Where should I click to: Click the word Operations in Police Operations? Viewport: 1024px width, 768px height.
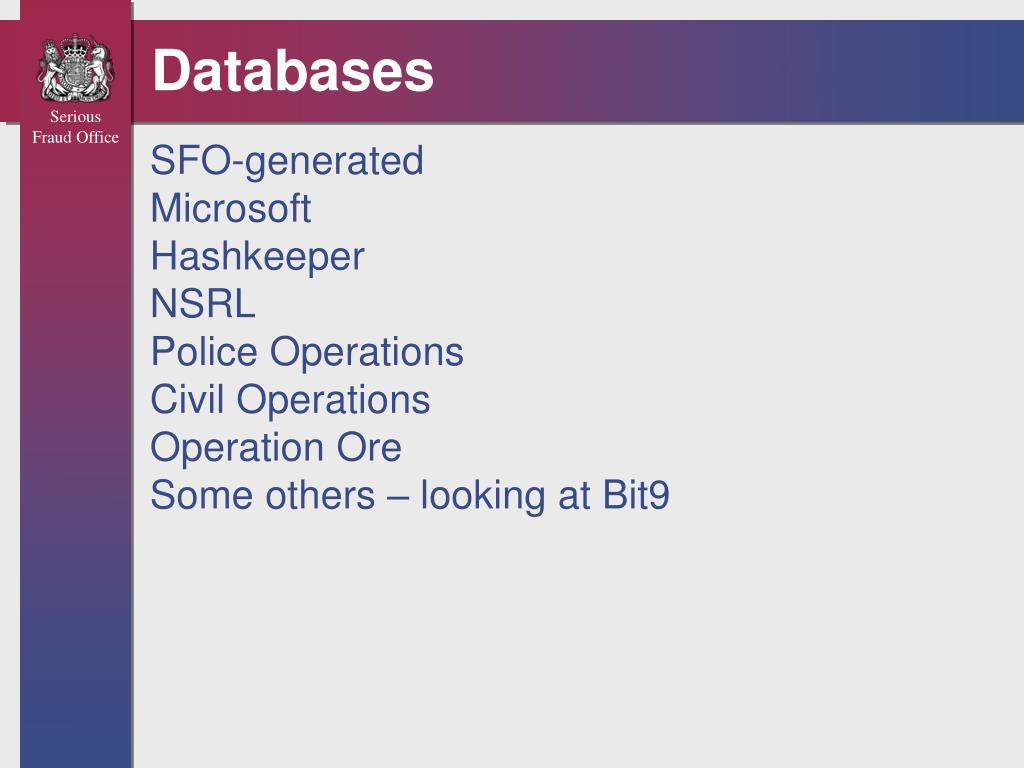click(x=367, y=353)
